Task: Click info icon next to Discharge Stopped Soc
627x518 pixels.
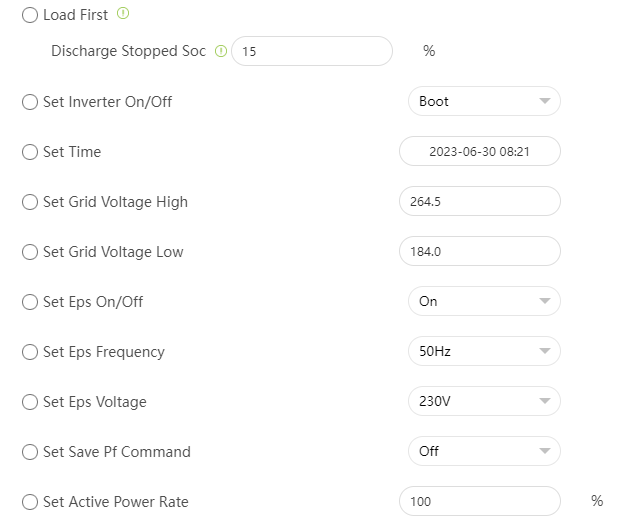Action: pos(221,51)
